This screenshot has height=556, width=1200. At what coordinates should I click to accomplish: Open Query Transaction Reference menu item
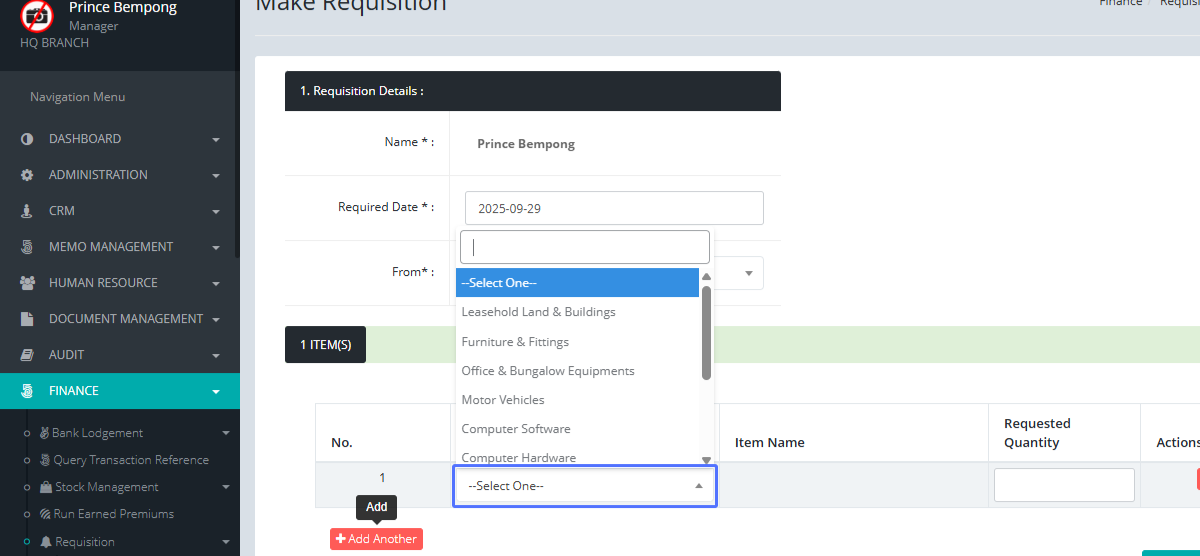click(x=130, y=460)
